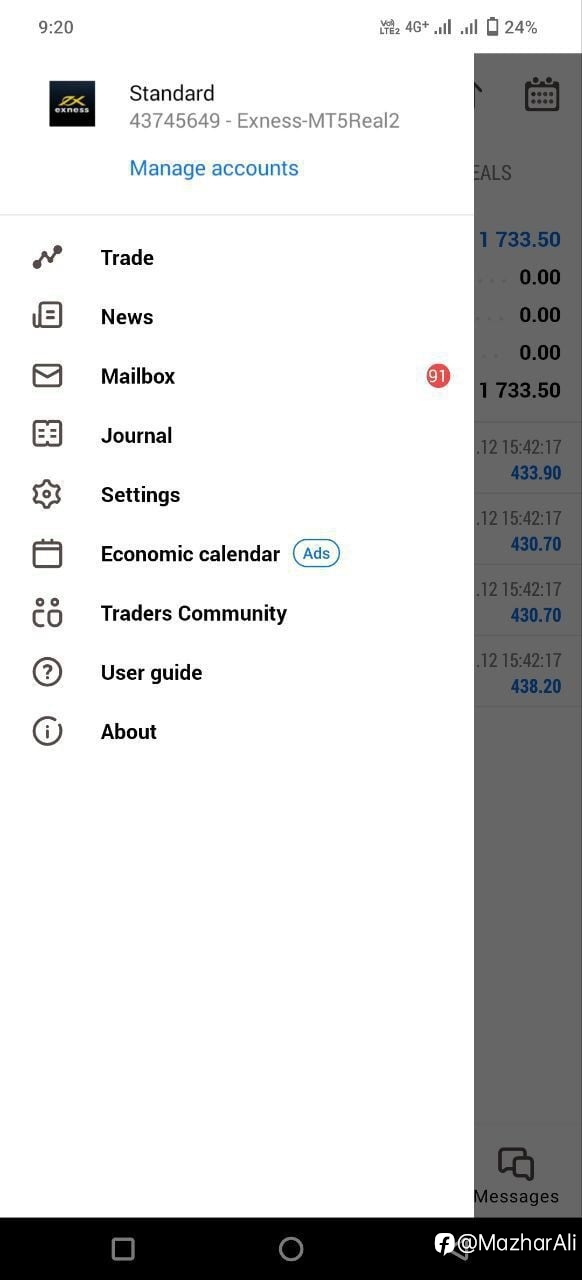
Task: Open the News newspaper icon
Action: click(x=47, y=316)
